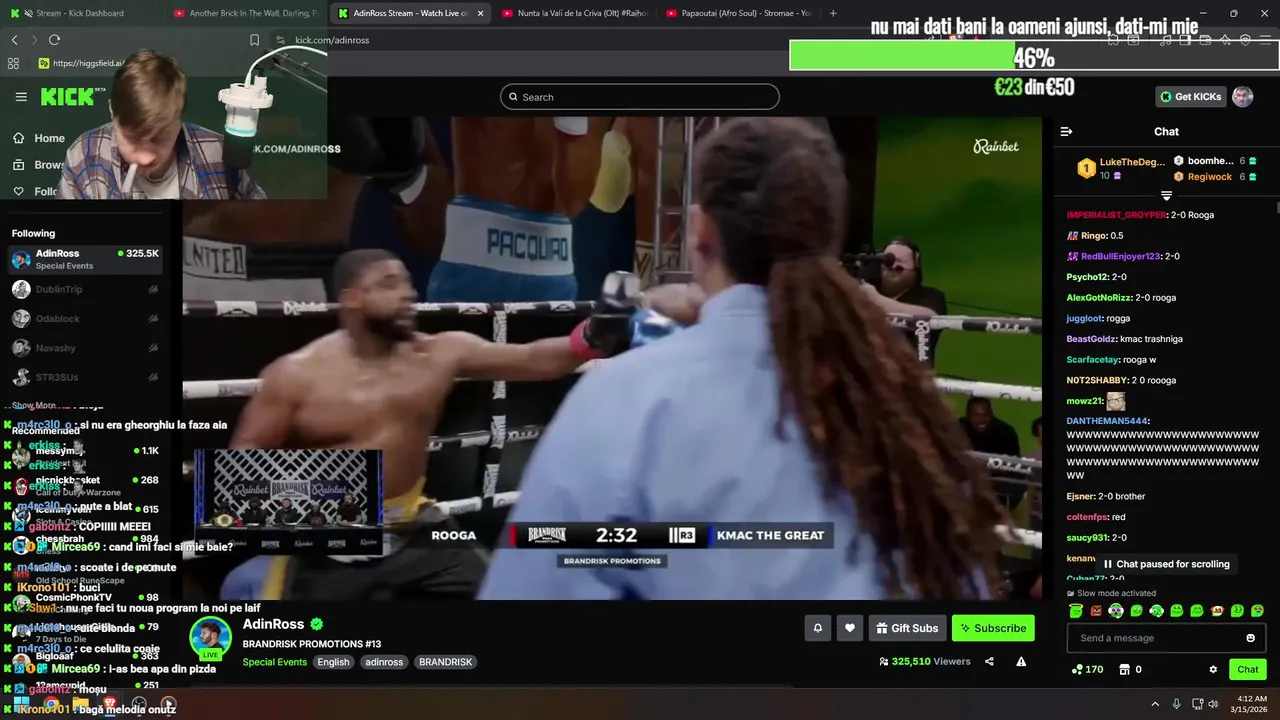Open browser apps grid icon
The width and height of the screenshot is (1280, 720).
pyautogui.click(x=13, y=63)
